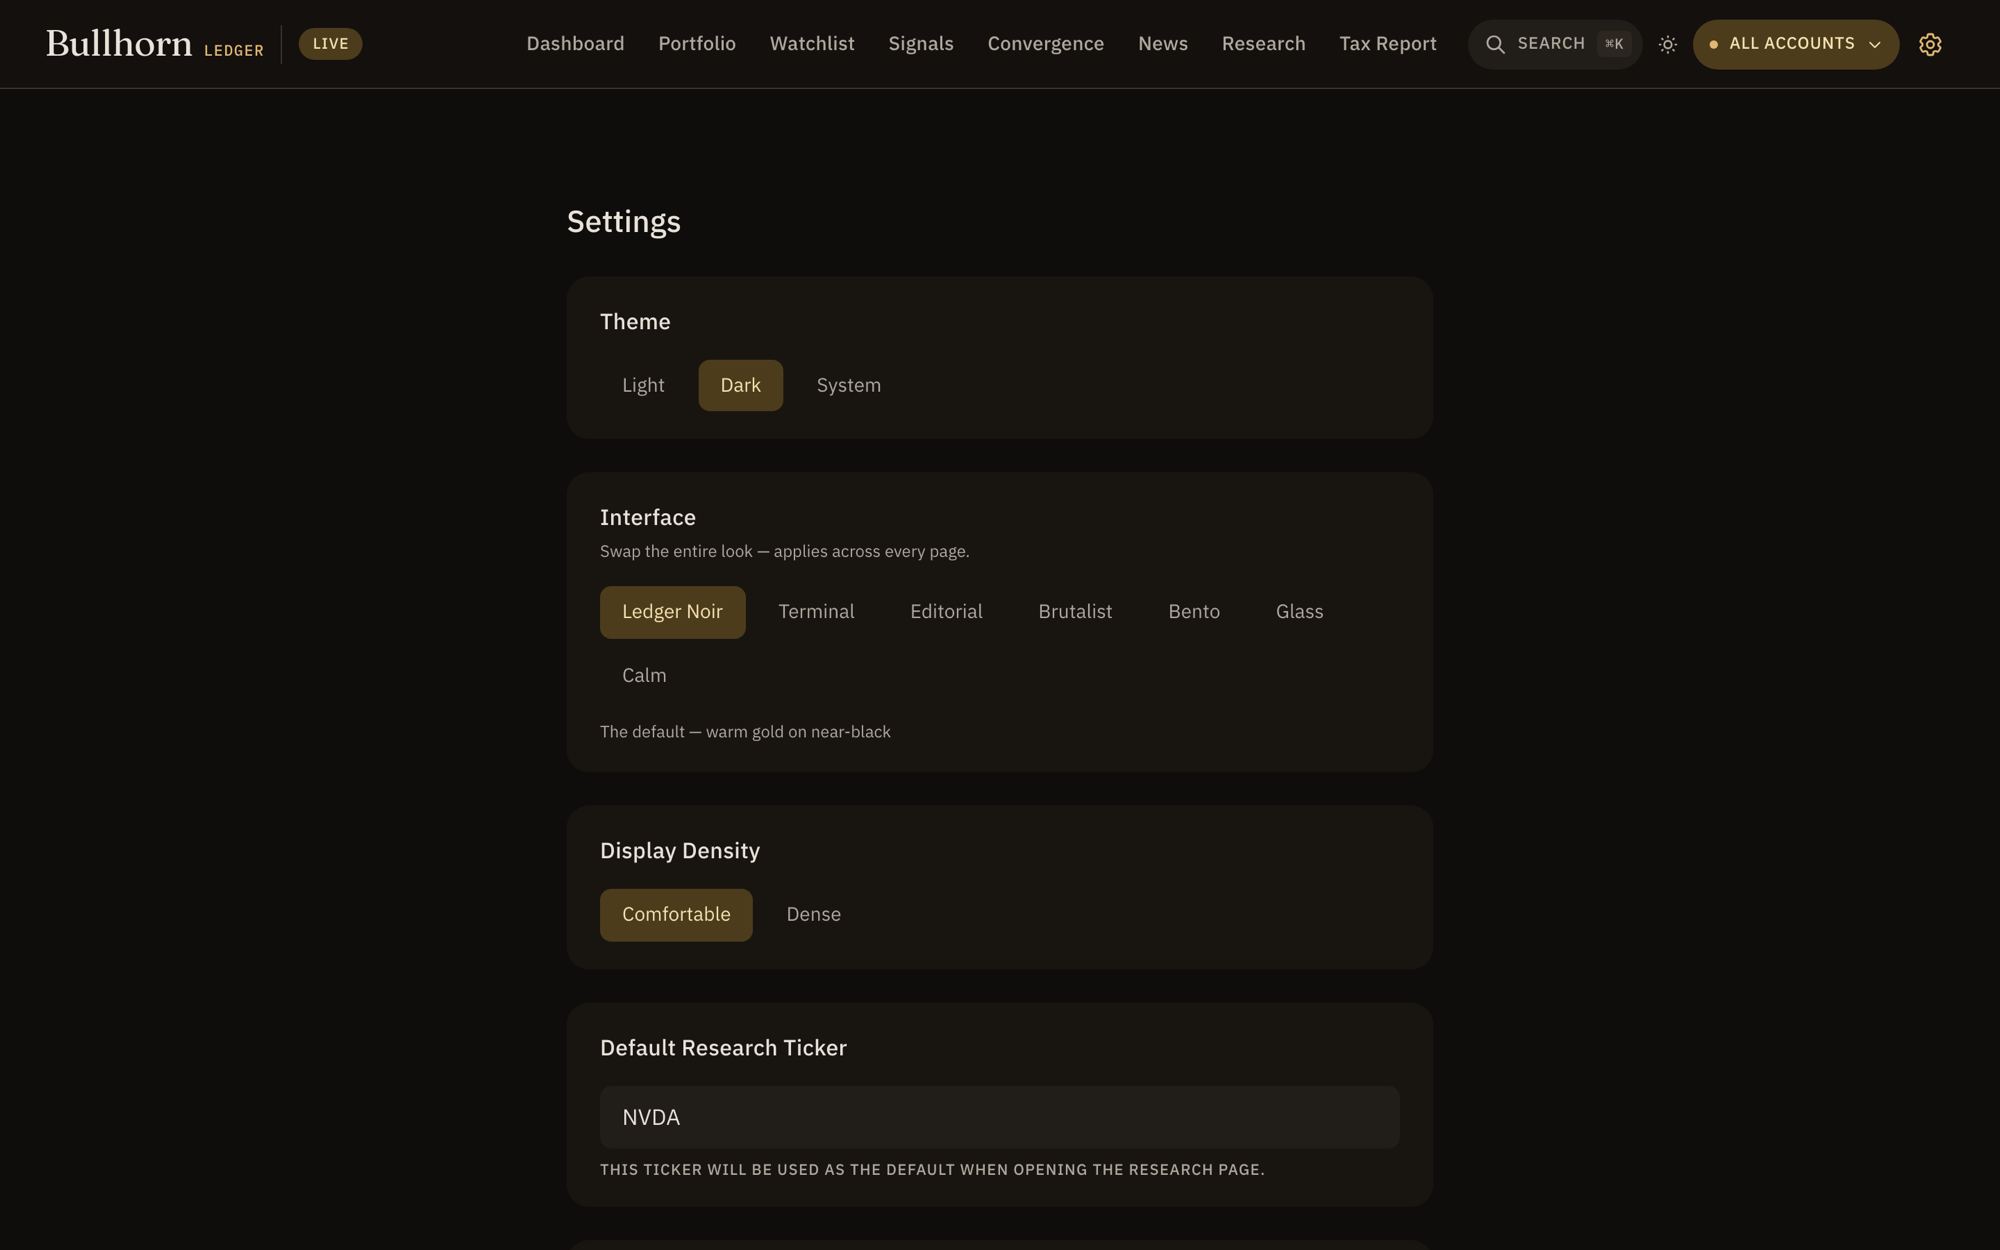
Task: Set display density to Dense
Action: click(813, 915)
